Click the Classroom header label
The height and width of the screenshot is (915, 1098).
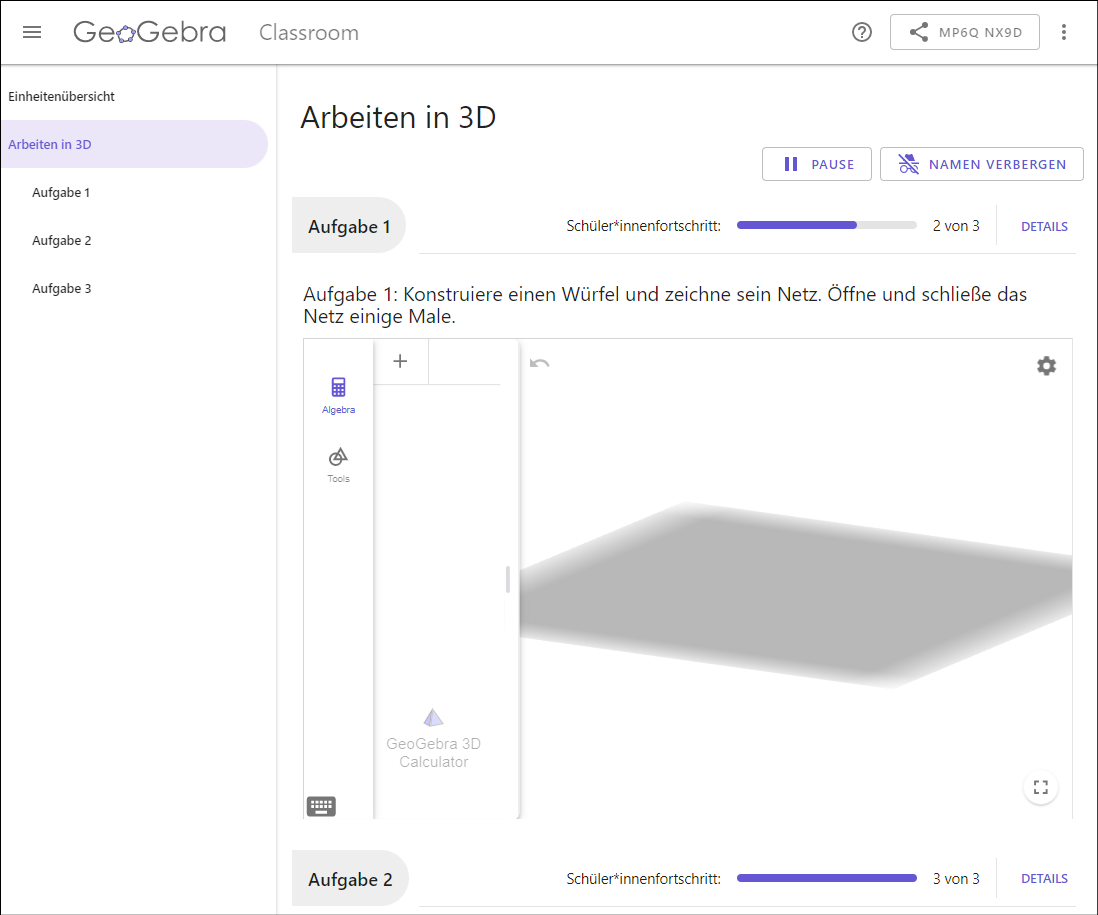(x=309, y=32)
